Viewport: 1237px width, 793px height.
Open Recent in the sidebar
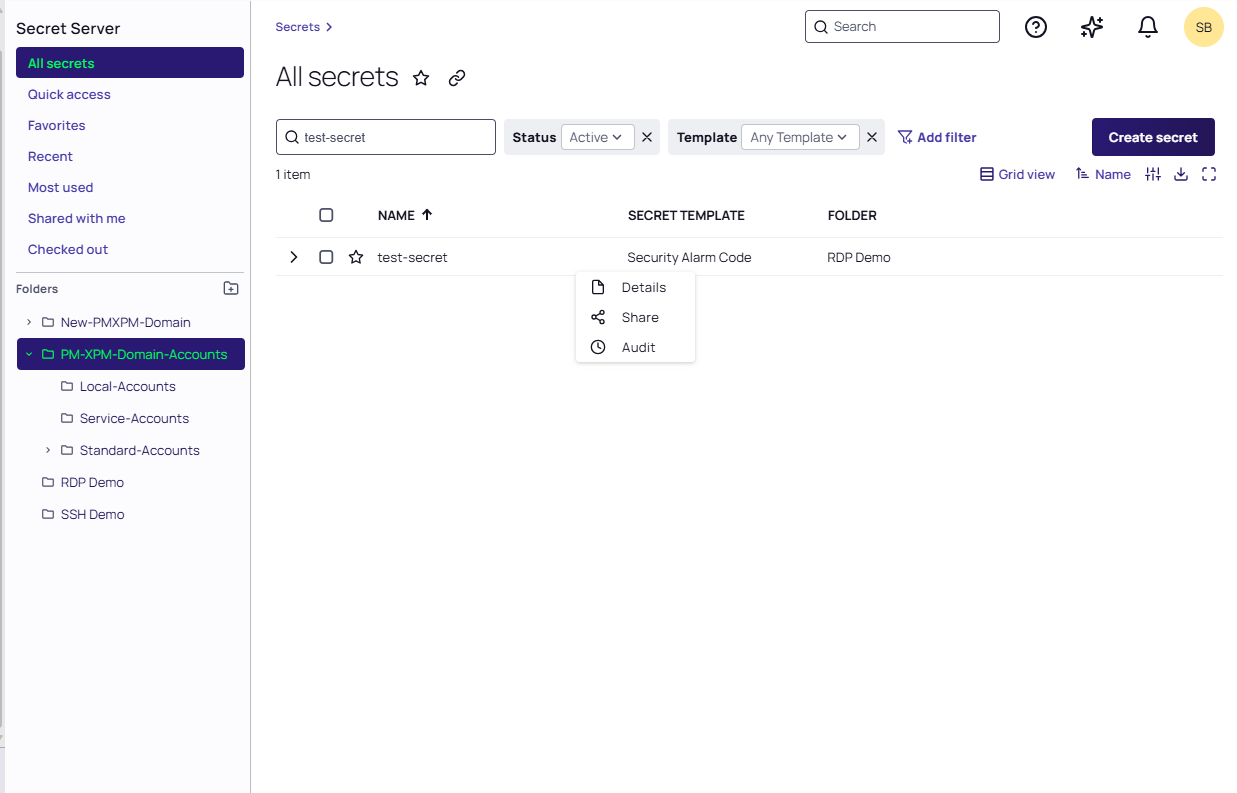[50, 156]
